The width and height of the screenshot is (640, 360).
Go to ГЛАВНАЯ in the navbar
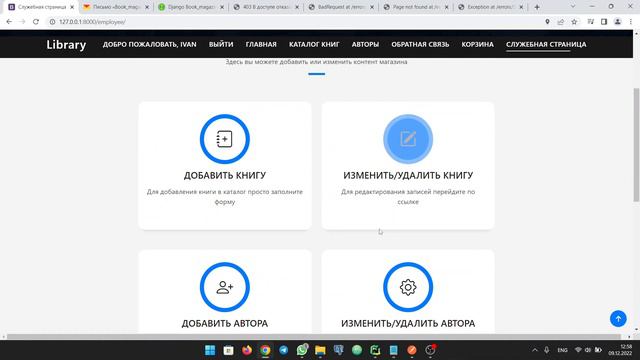click(261, 44)
